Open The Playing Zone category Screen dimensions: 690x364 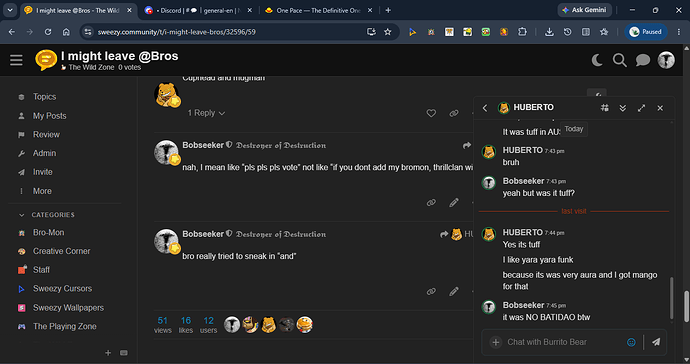point(65,327)
